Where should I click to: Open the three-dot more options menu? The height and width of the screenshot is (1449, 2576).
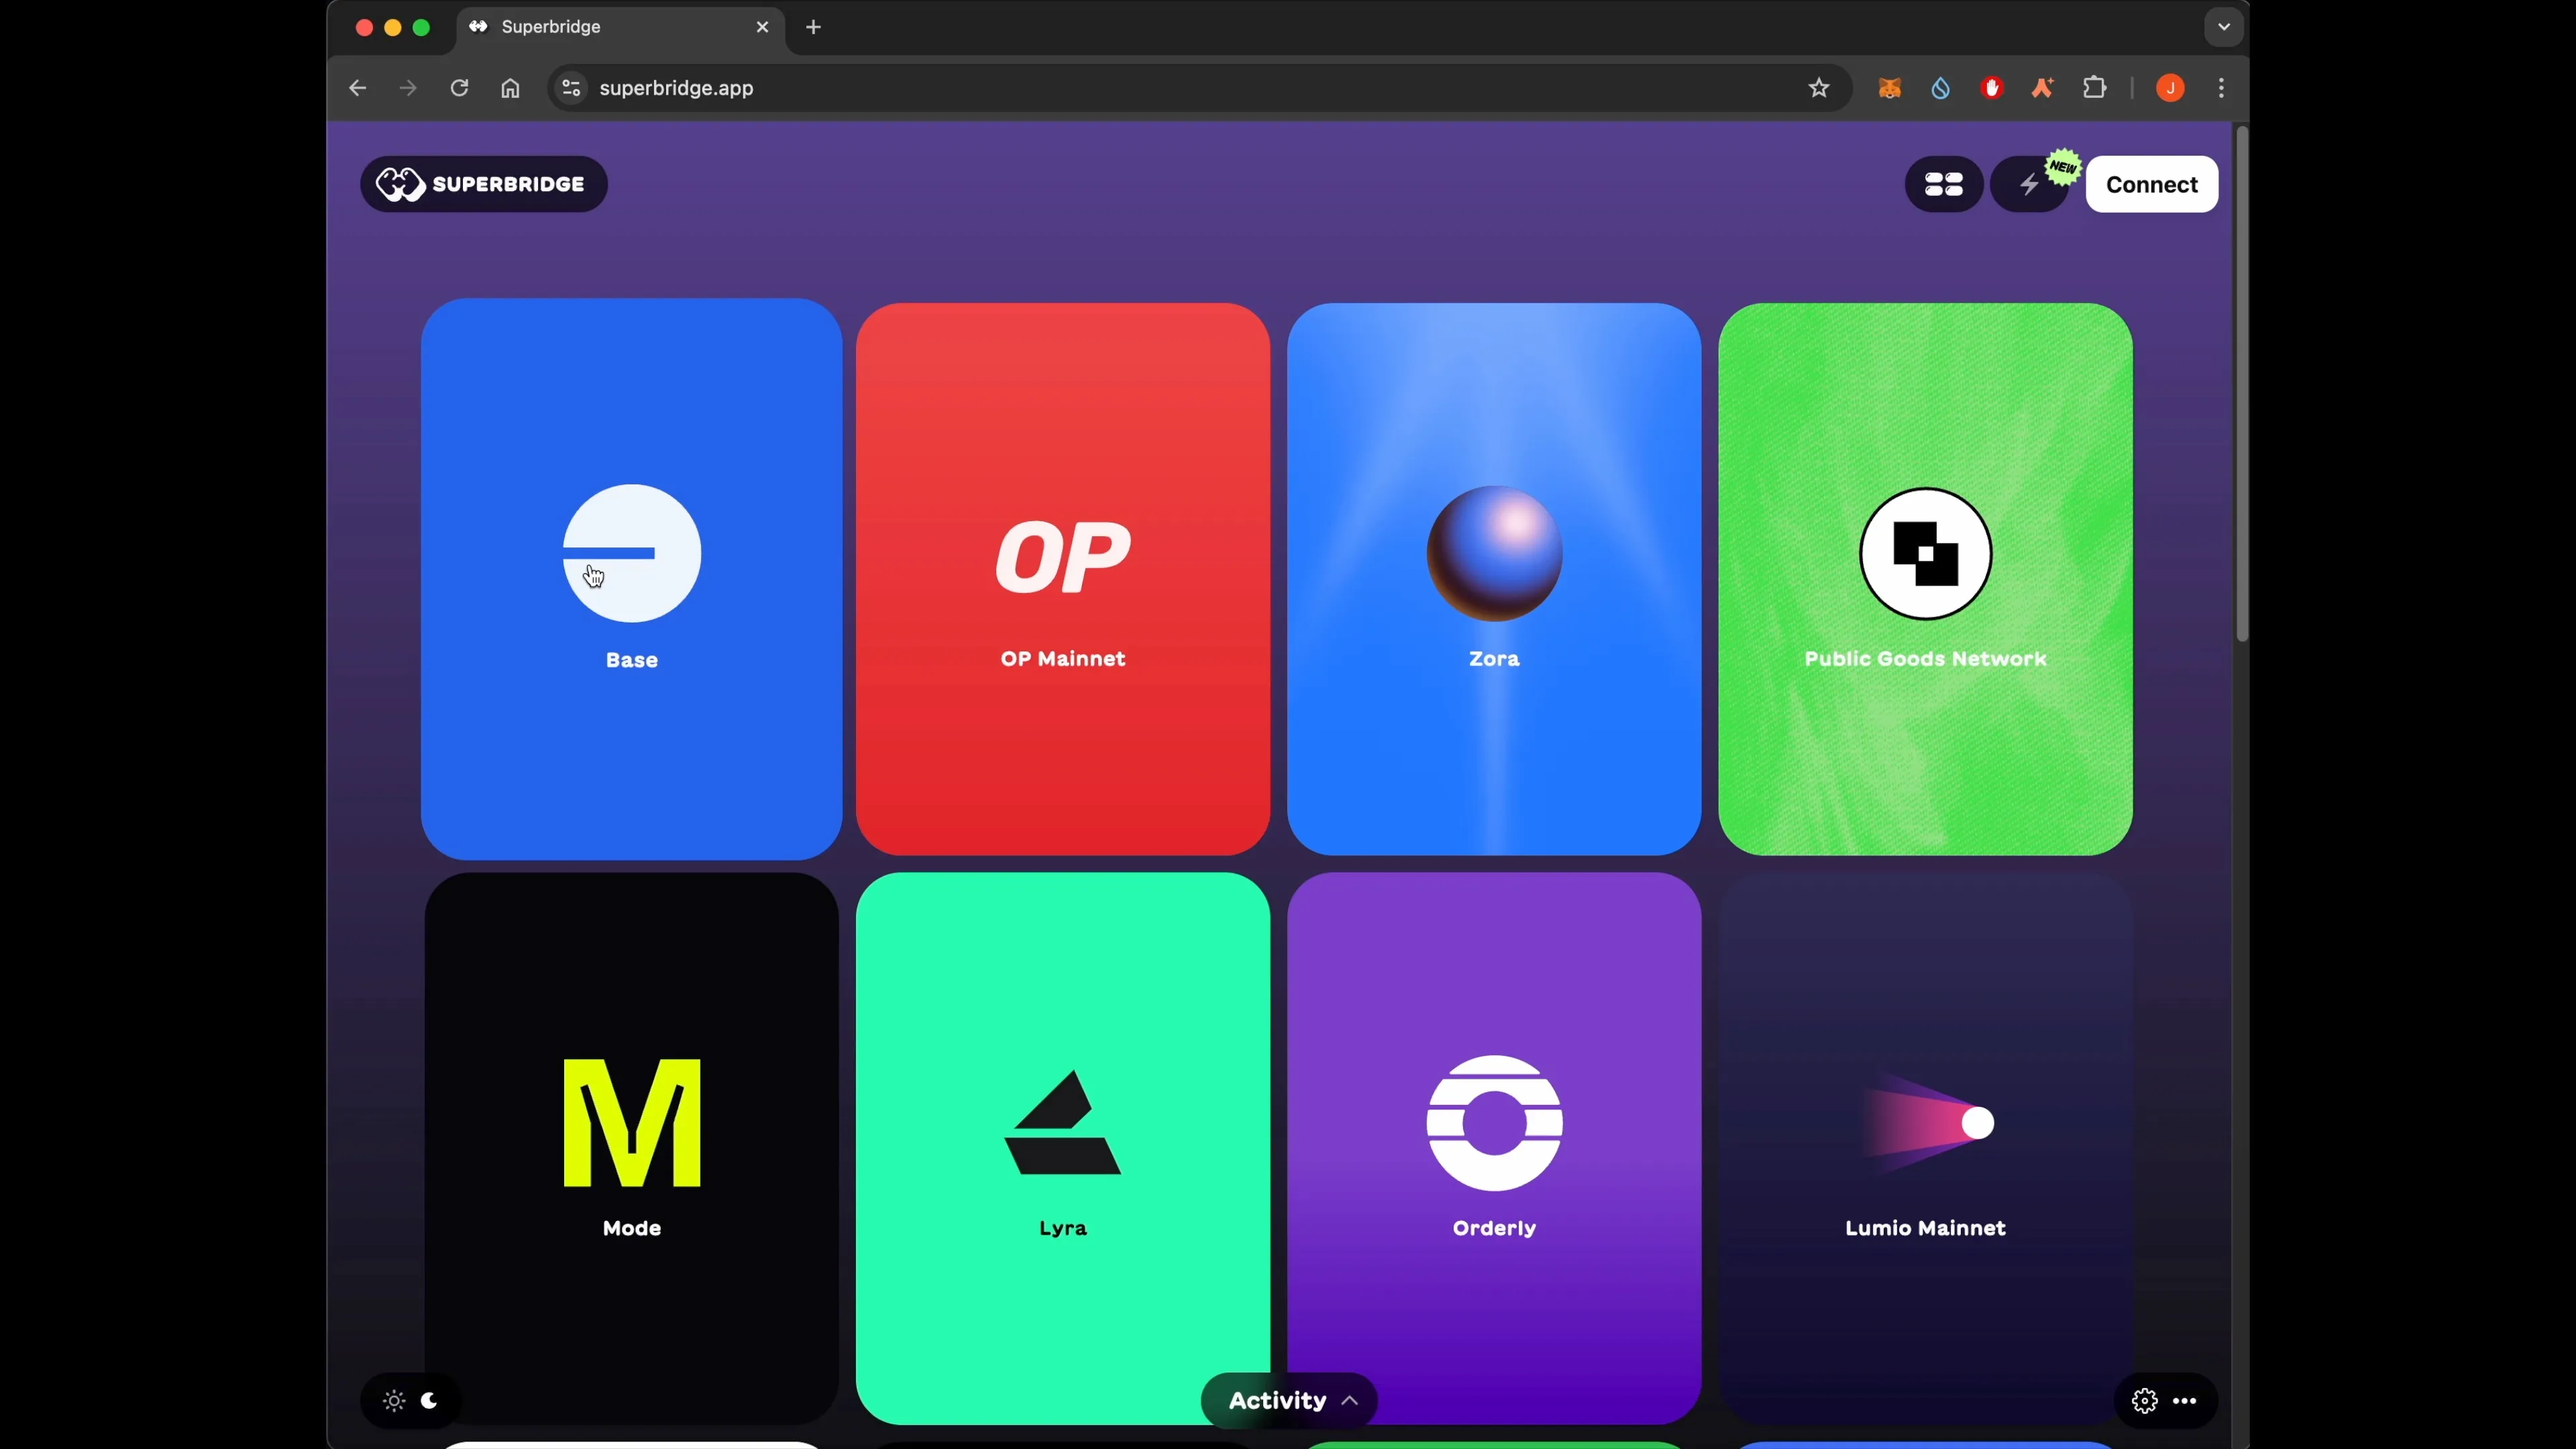[x=2185, y=1400]
